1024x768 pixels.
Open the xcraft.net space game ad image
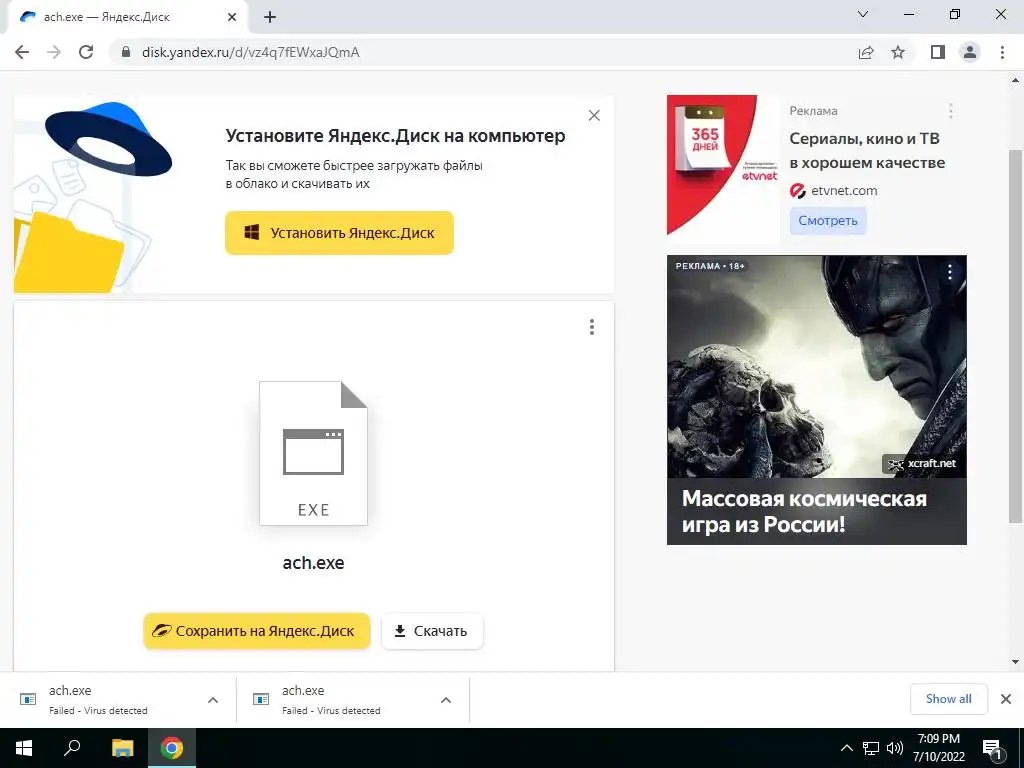point(816,367)
